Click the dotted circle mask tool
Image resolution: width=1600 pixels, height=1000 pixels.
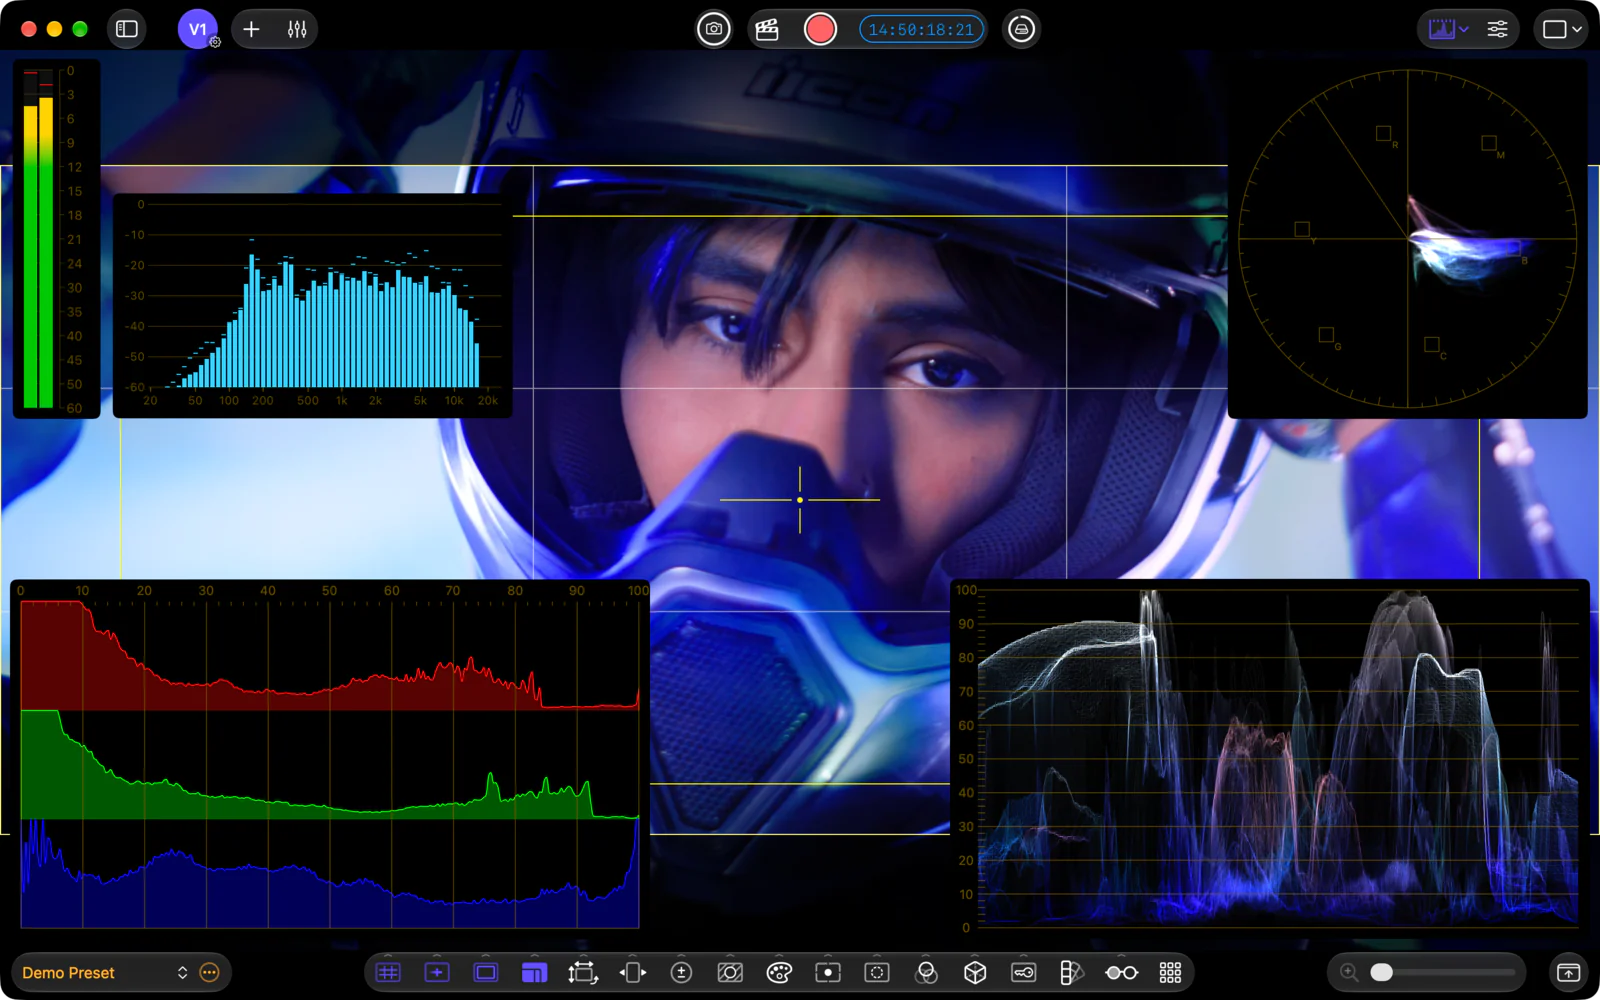pos(877,972)
